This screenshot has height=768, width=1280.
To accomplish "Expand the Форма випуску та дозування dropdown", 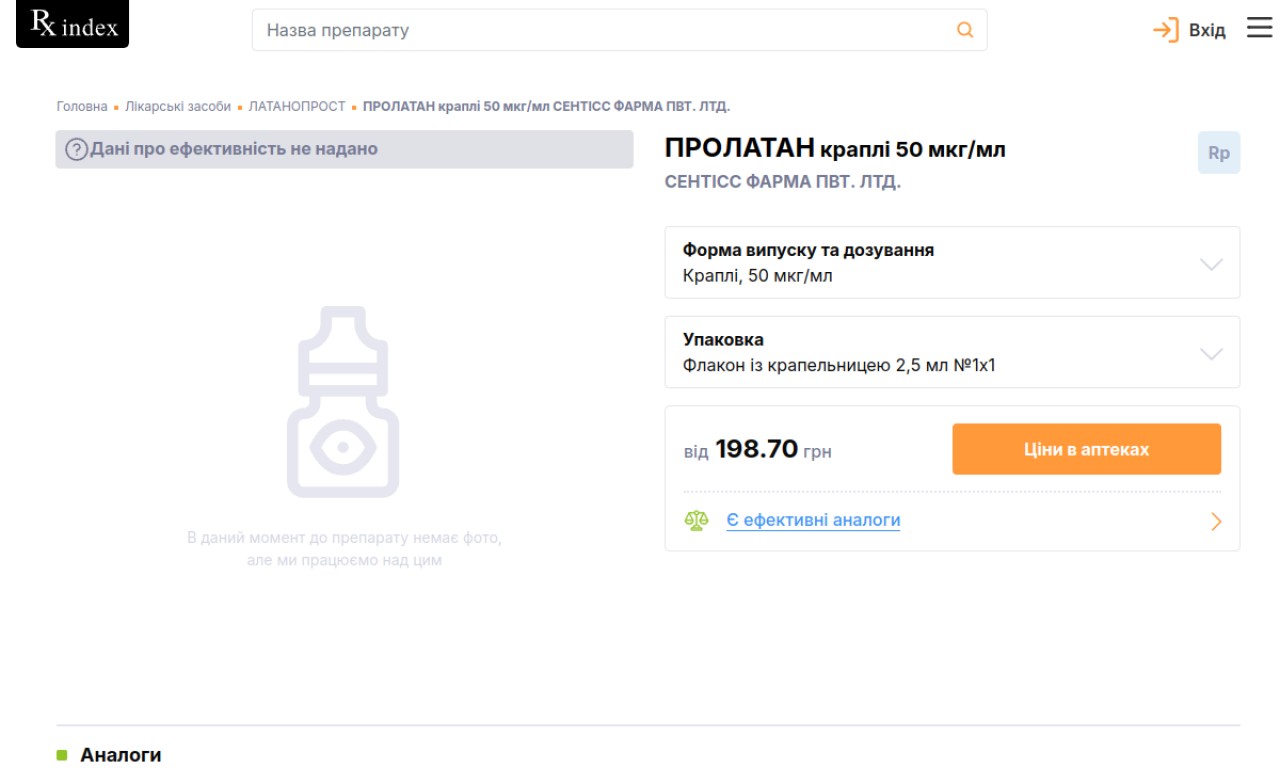I will pos(1210,264).
